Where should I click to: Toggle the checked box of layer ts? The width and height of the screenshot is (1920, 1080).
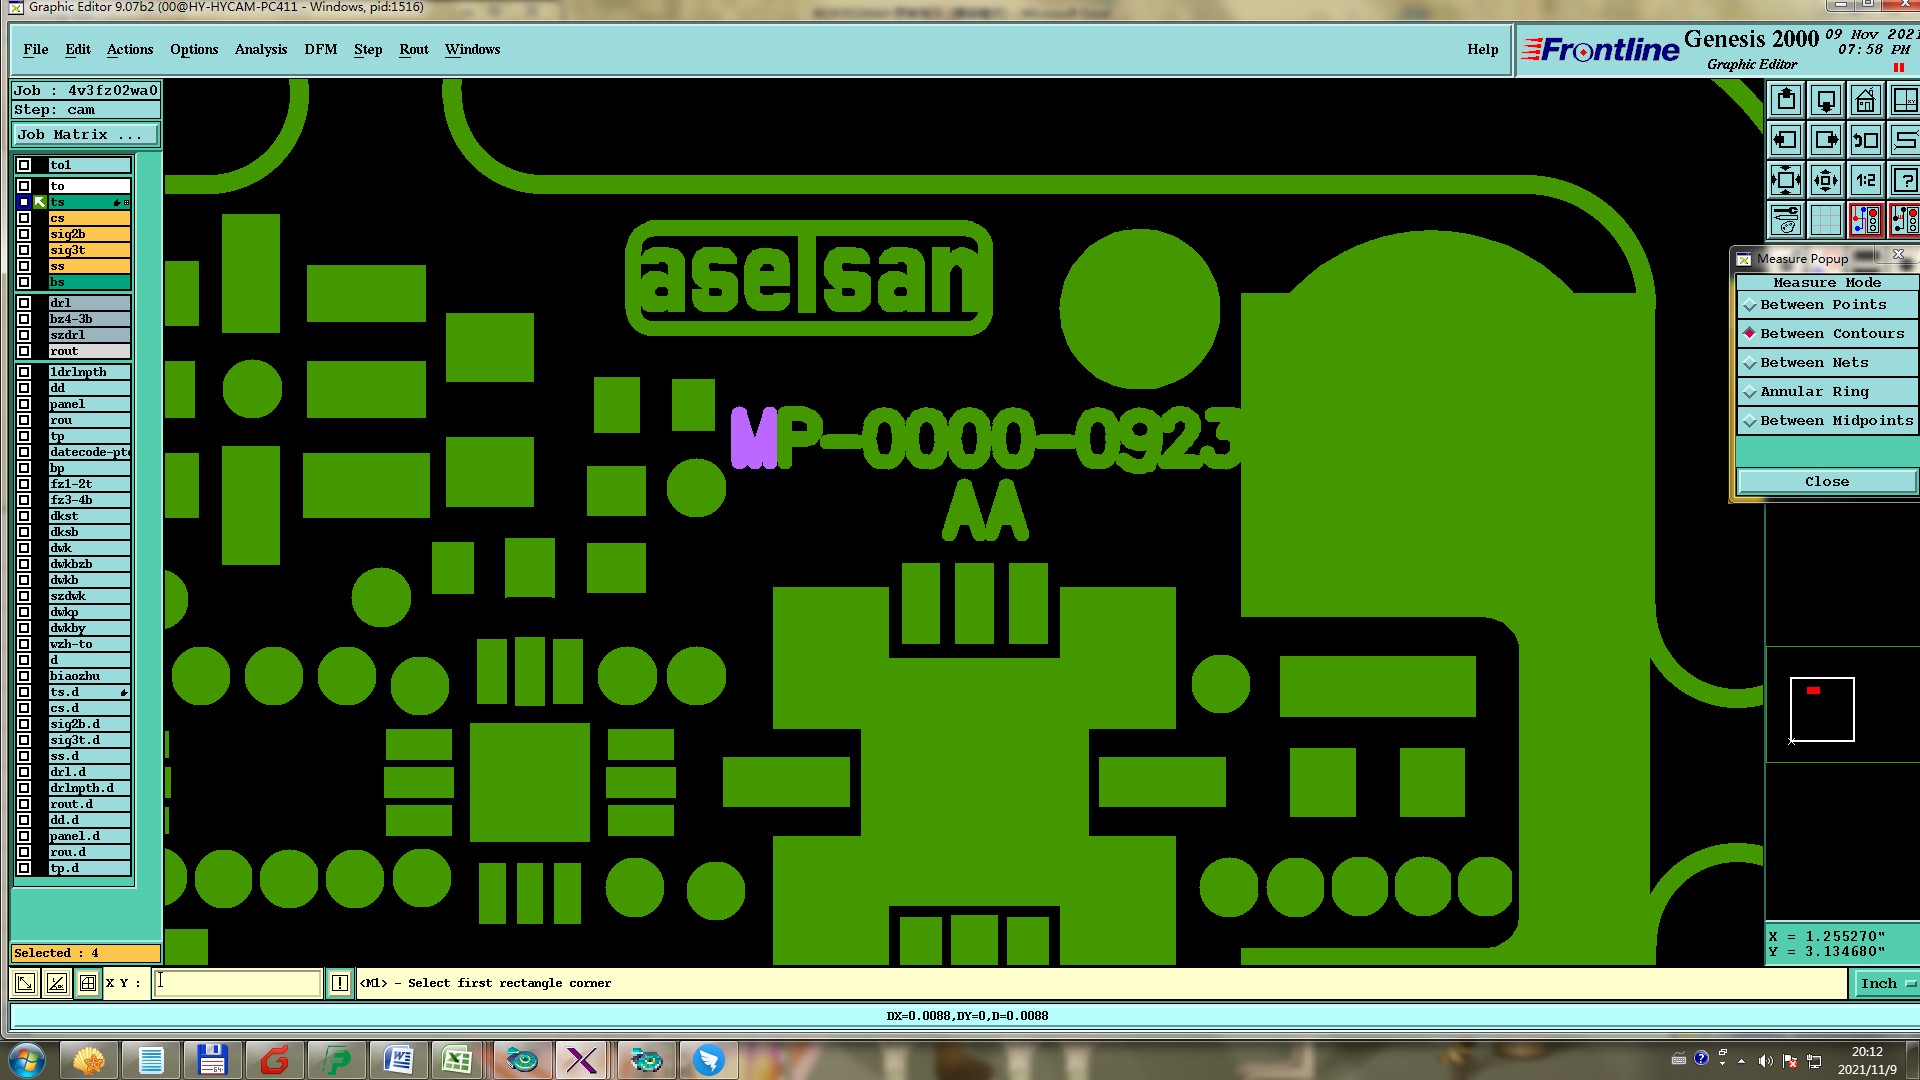pos(24,202)
